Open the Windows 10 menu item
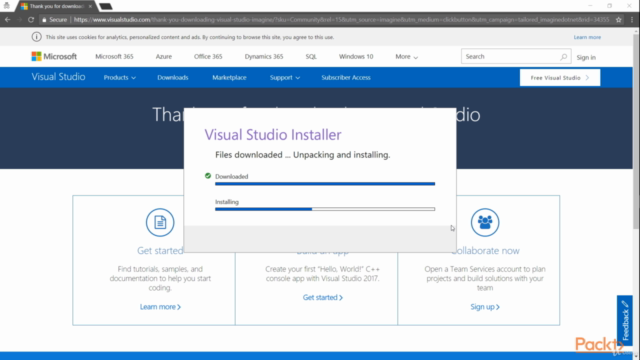Screen dimensions: 640x360 (356, 56)
